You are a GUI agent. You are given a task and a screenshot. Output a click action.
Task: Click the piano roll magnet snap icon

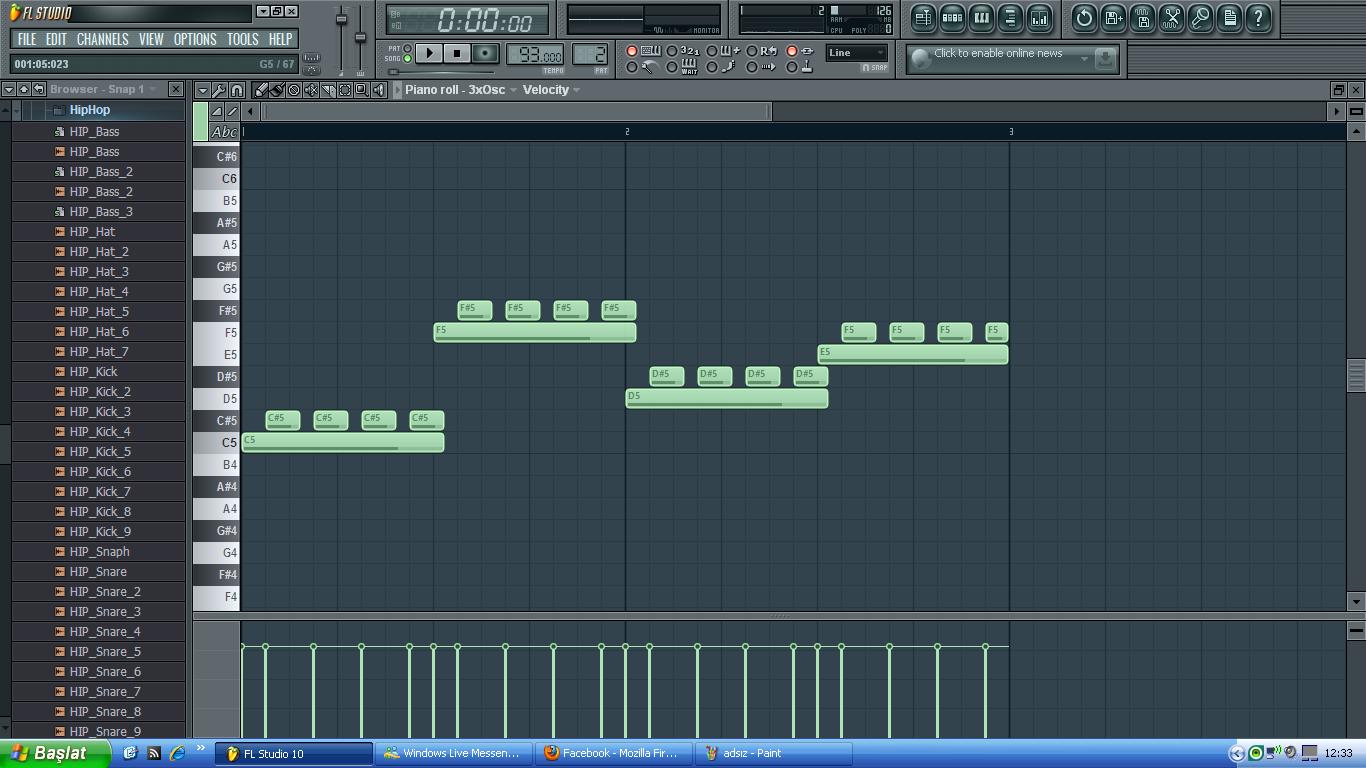coord(236,90)
